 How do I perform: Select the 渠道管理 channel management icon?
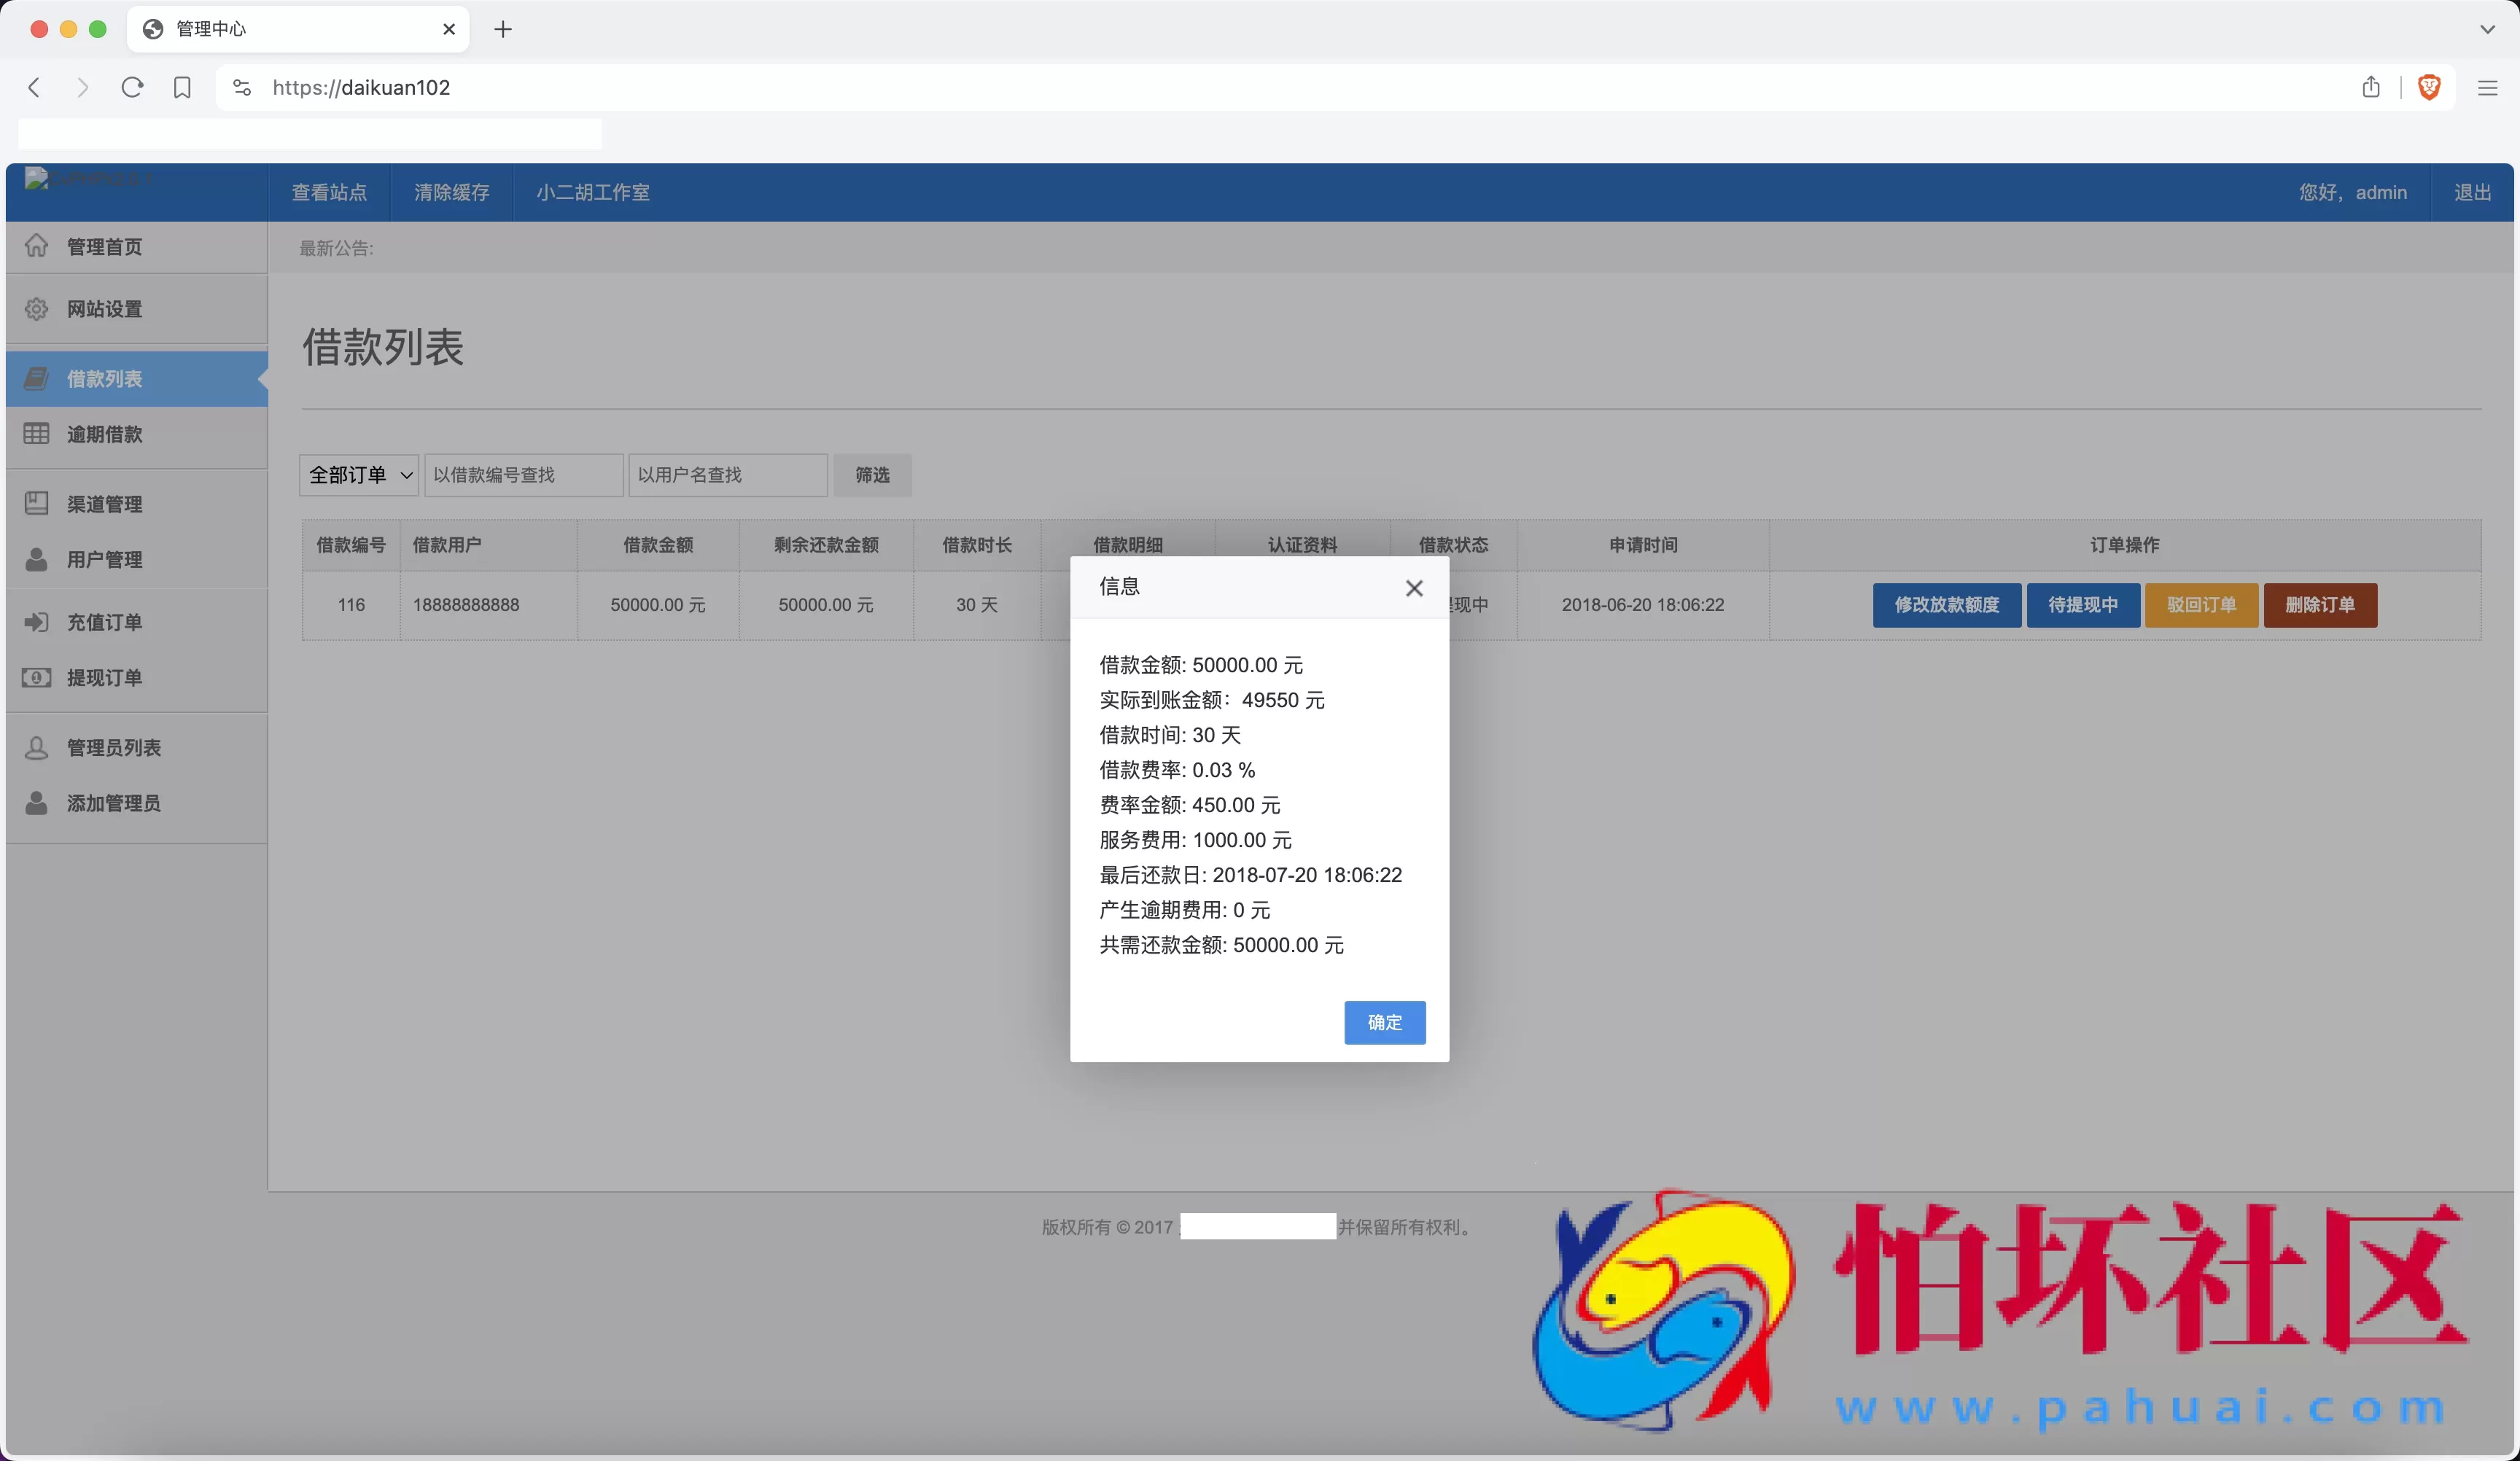pyautogui.click(x=37, y=504)
